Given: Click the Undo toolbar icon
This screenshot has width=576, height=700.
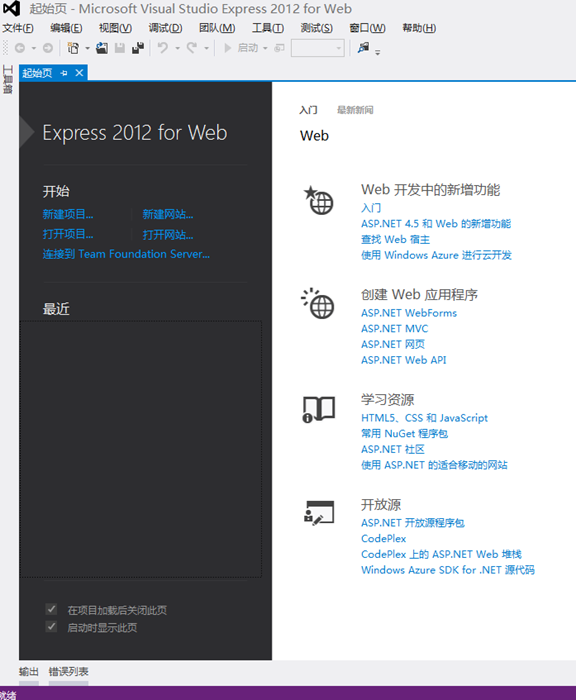Looking at the screenshot, I should [x=163, y=47].
